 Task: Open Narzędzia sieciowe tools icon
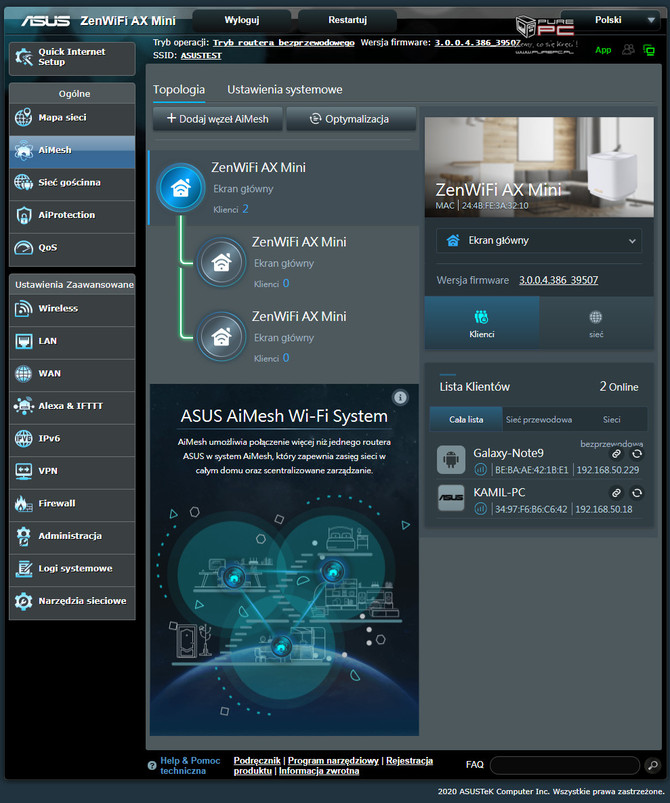(x=24, y=601)
